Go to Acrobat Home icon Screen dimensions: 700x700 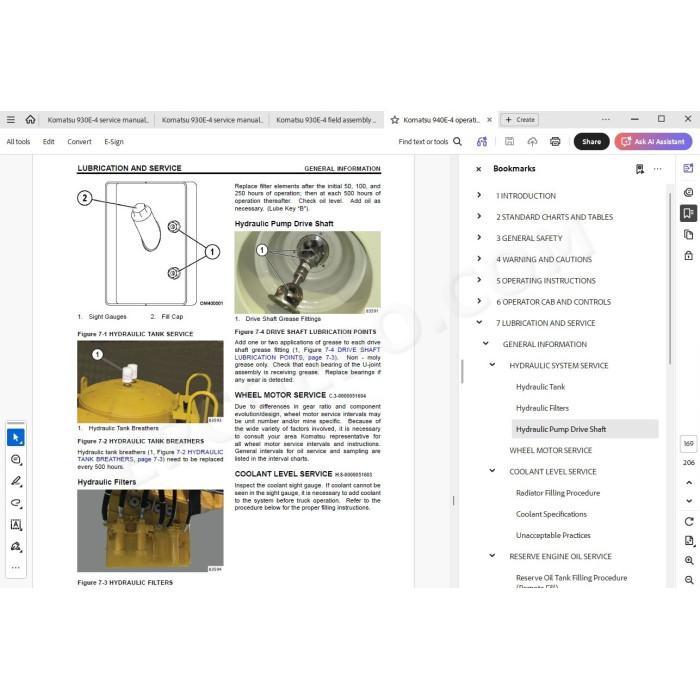click(x=30, y=119)
